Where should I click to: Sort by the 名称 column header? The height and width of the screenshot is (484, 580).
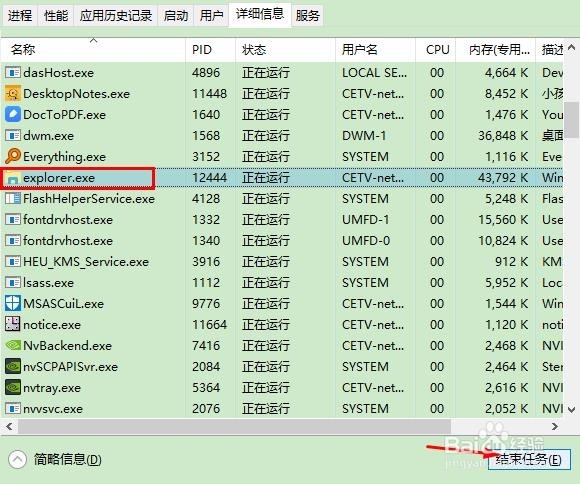click(92, 50)
